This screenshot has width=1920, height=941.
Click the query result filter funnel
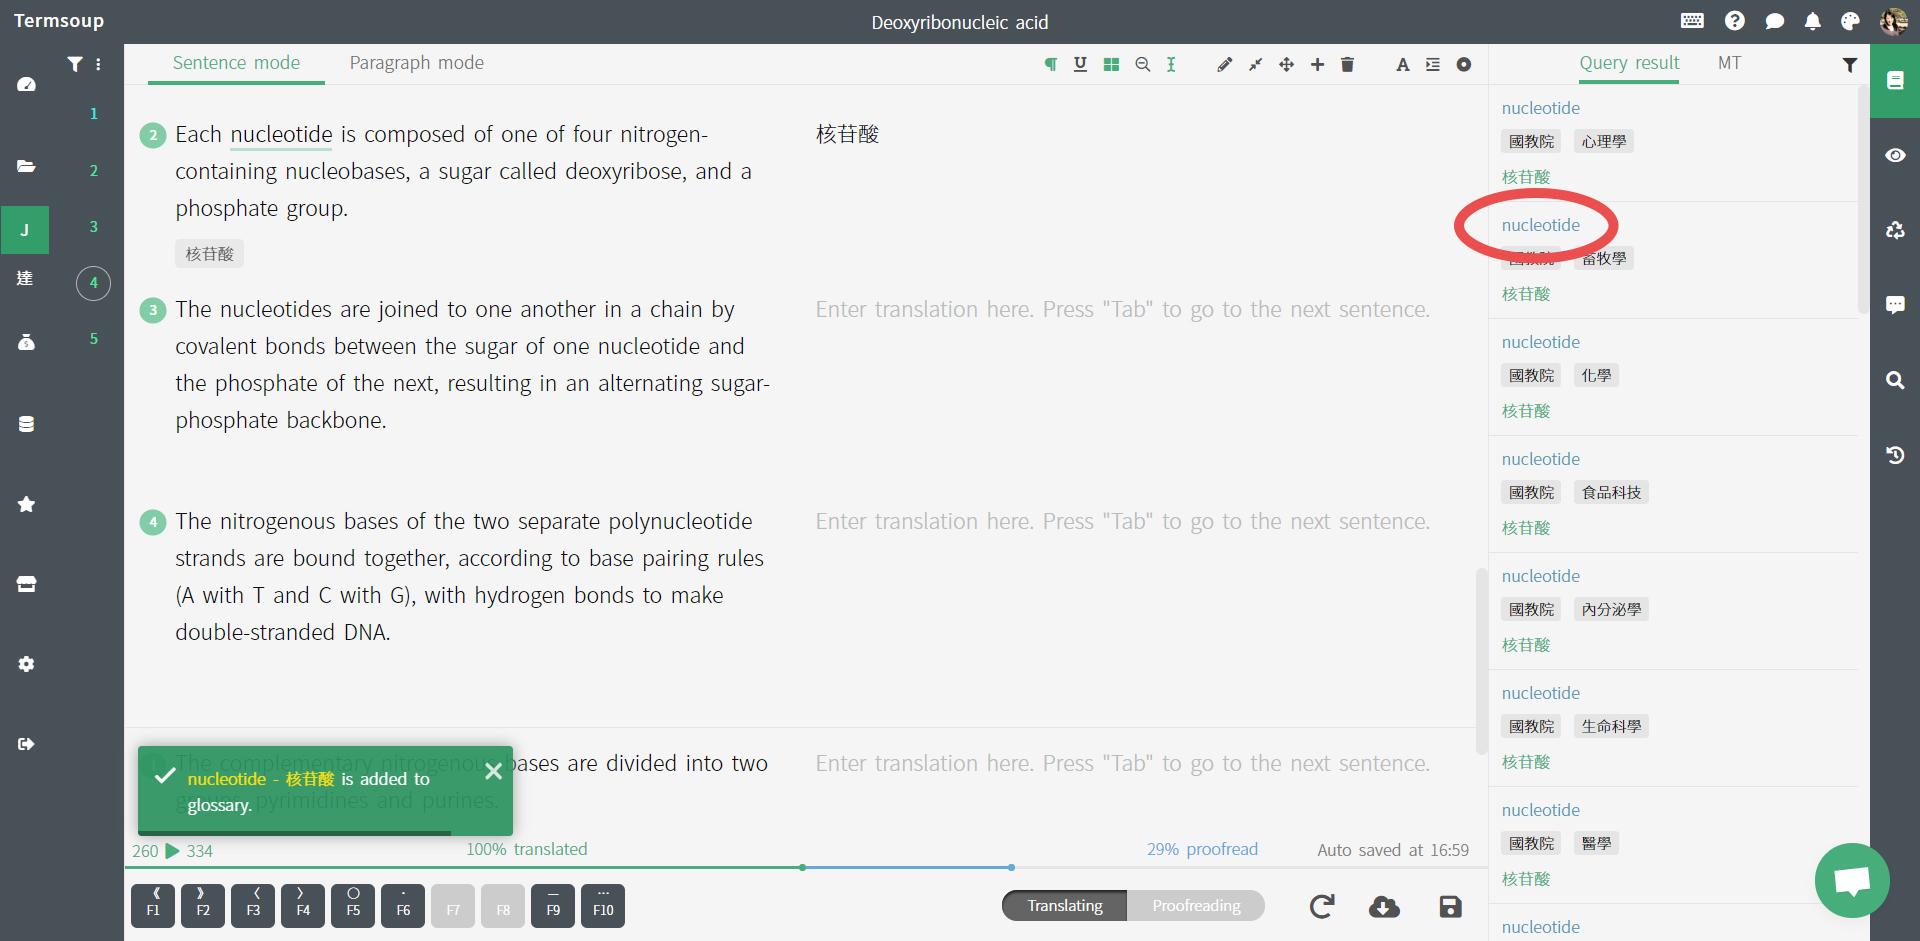click(x=1850, y=64)
